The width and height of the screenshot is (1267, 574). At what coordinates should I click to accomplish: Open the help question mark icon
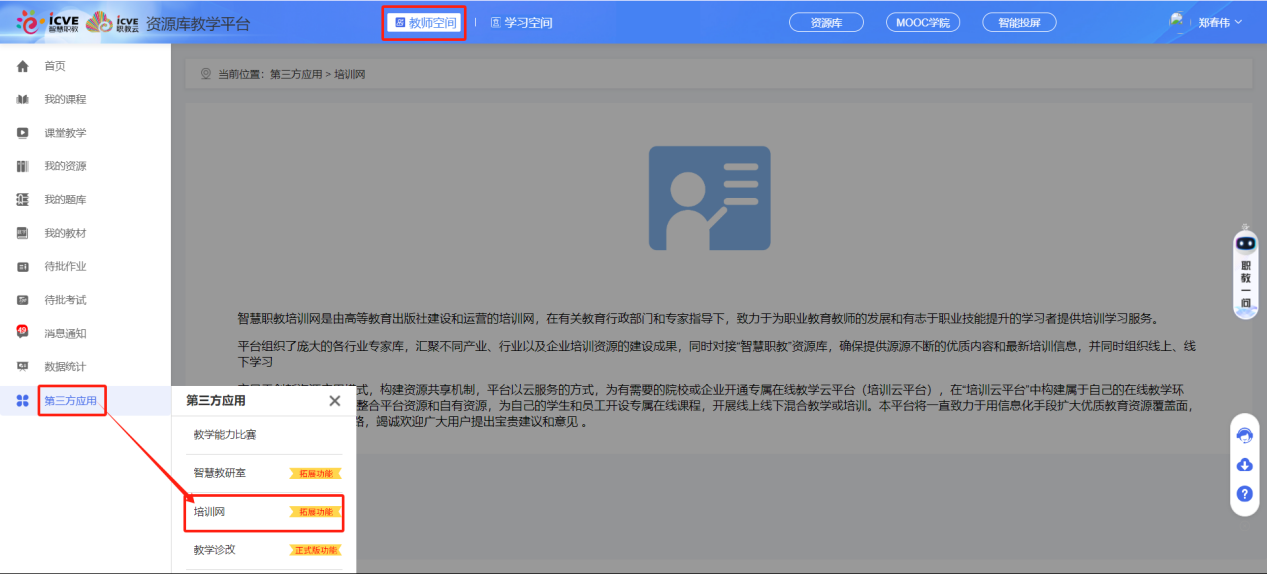point(1245,494)
